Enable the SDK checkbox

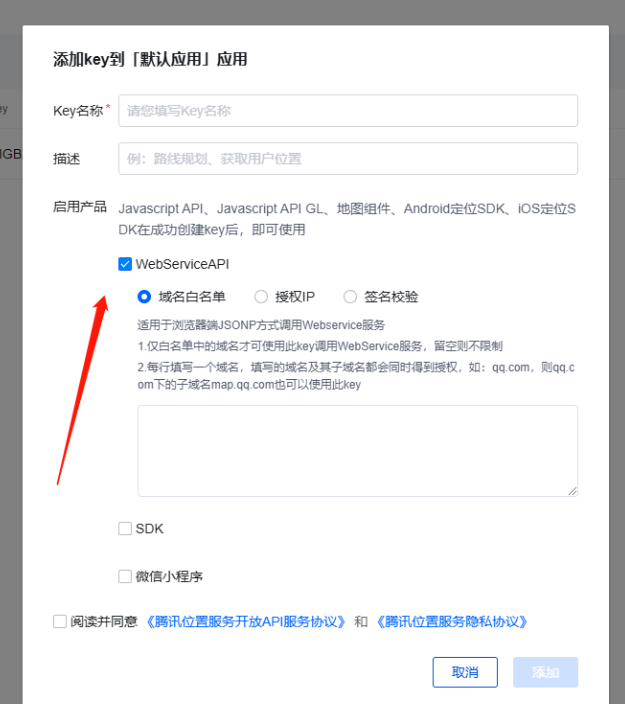[x=125, y=528]
